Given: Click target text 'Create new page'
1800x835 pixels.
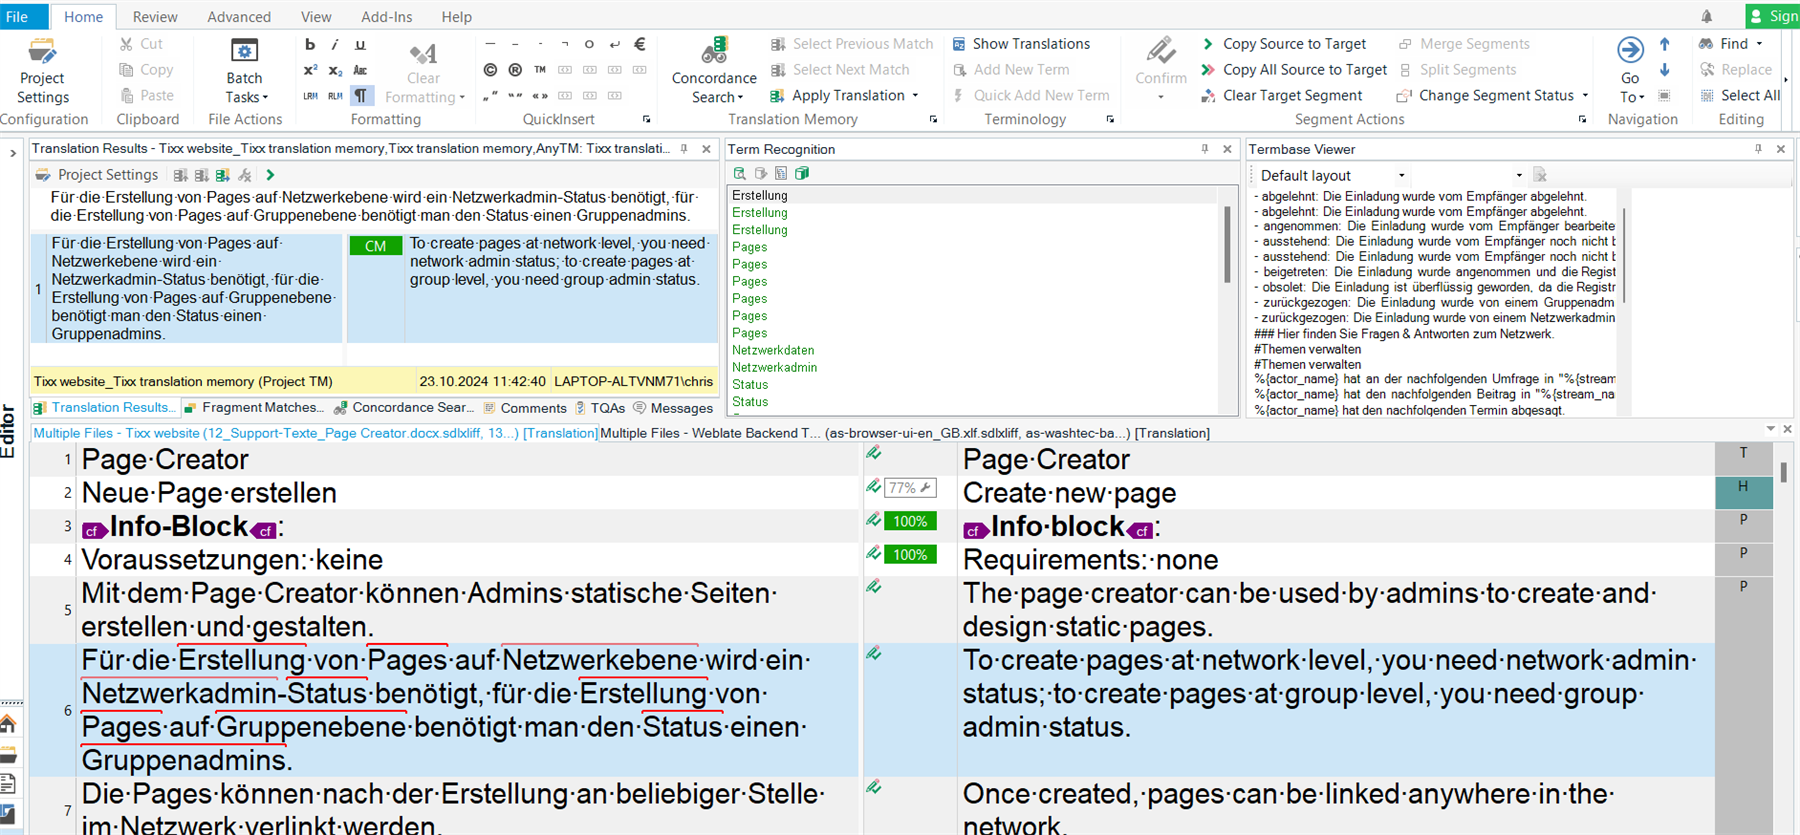Looking at the screenshot, I should click(x=1069, y=493).
